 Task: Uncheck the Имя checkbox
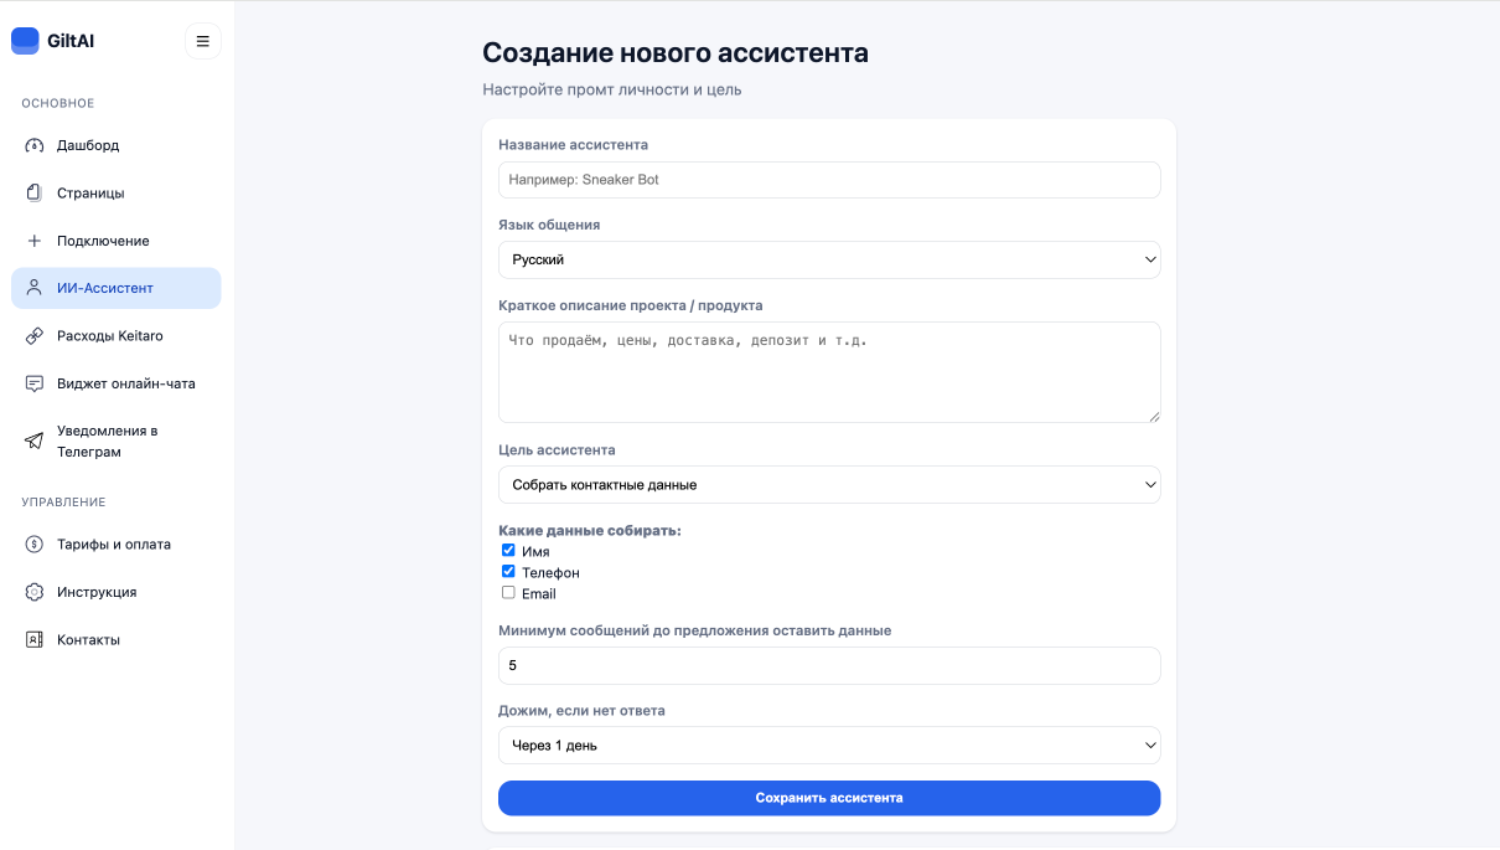(508, 551)
